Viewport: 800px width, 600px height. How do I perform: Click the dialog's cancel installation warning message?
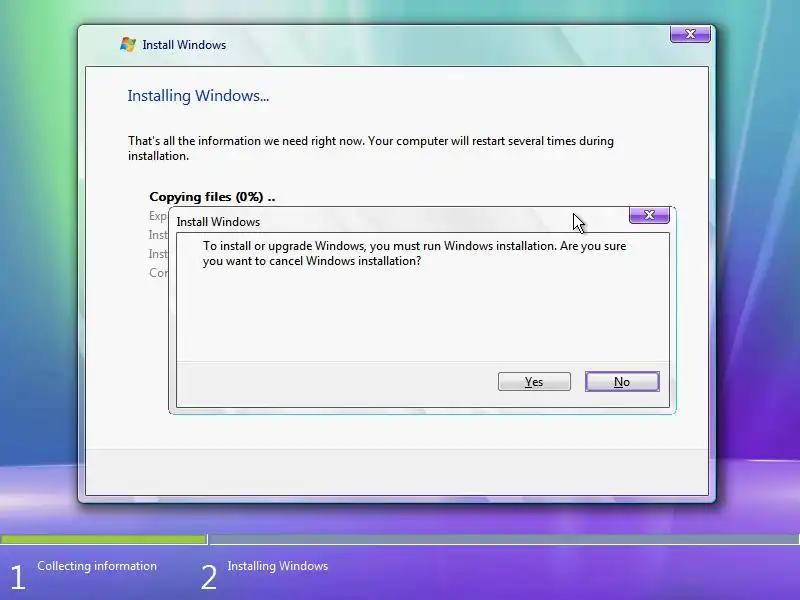pos(414,253)
